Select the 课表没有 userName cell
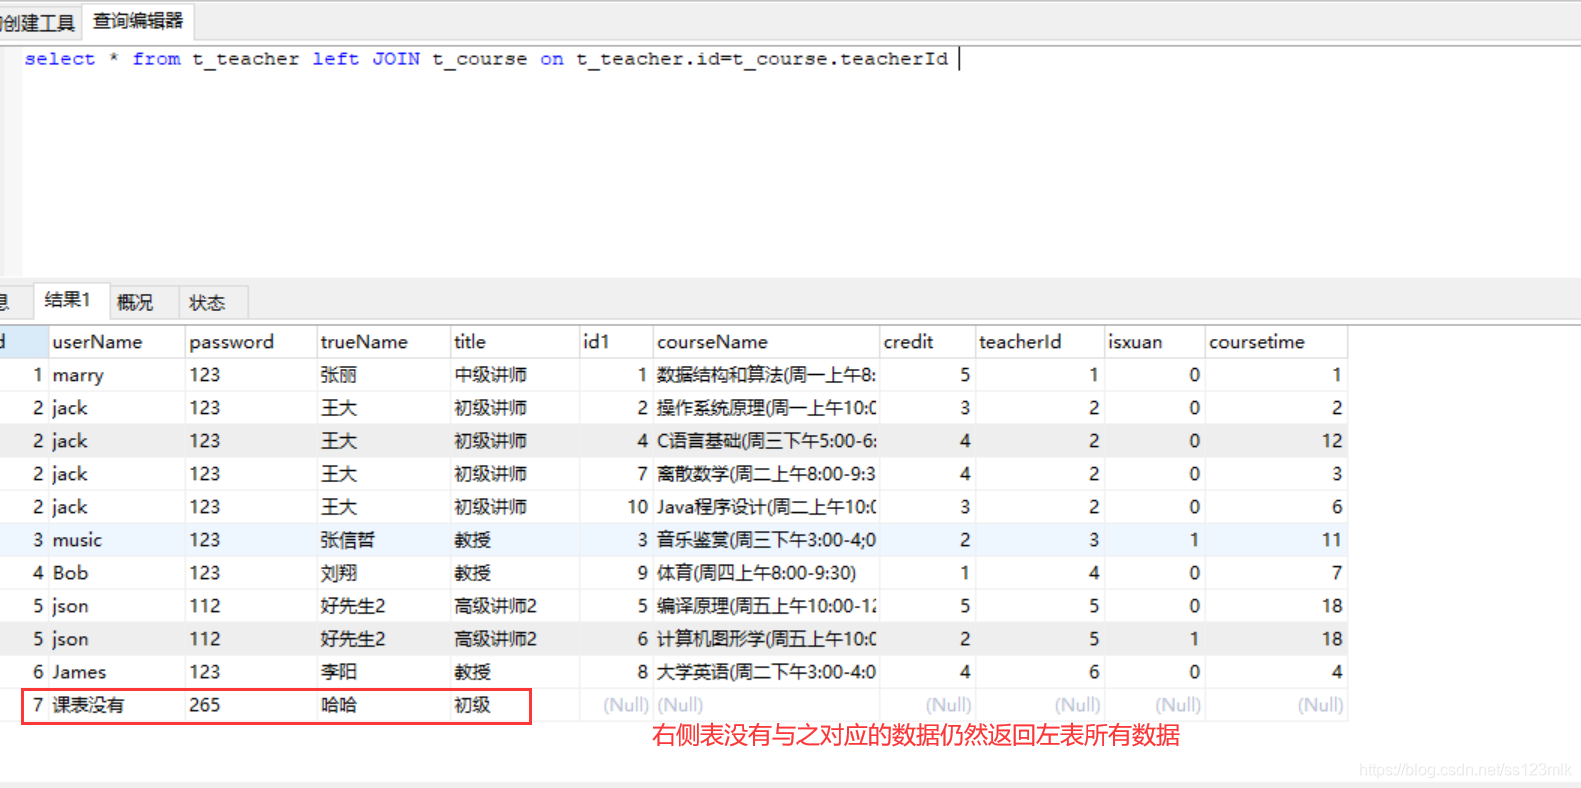The width and height of the screenshot is (1581, 788). [117, 705]
